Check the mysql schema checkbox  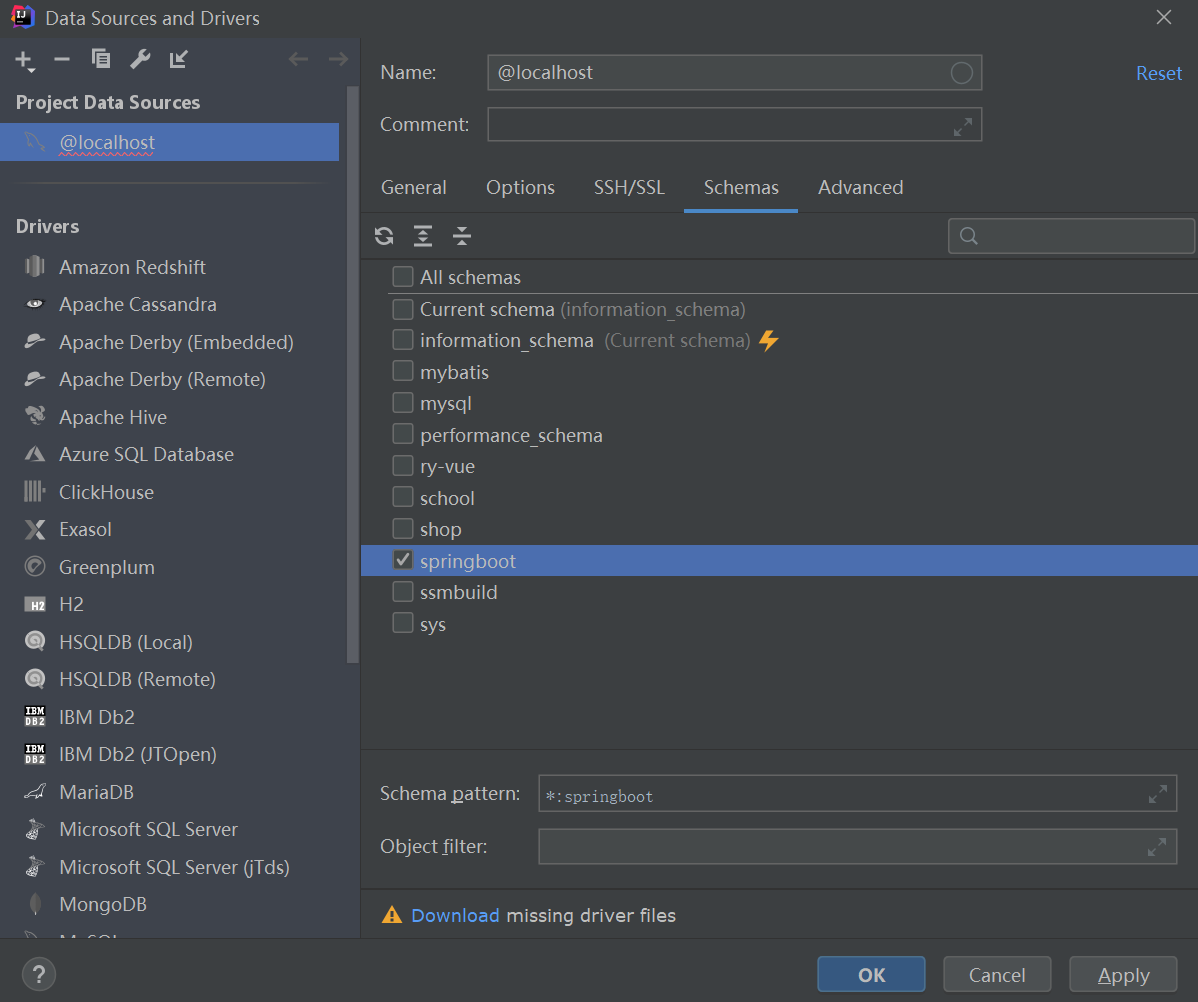403,402
